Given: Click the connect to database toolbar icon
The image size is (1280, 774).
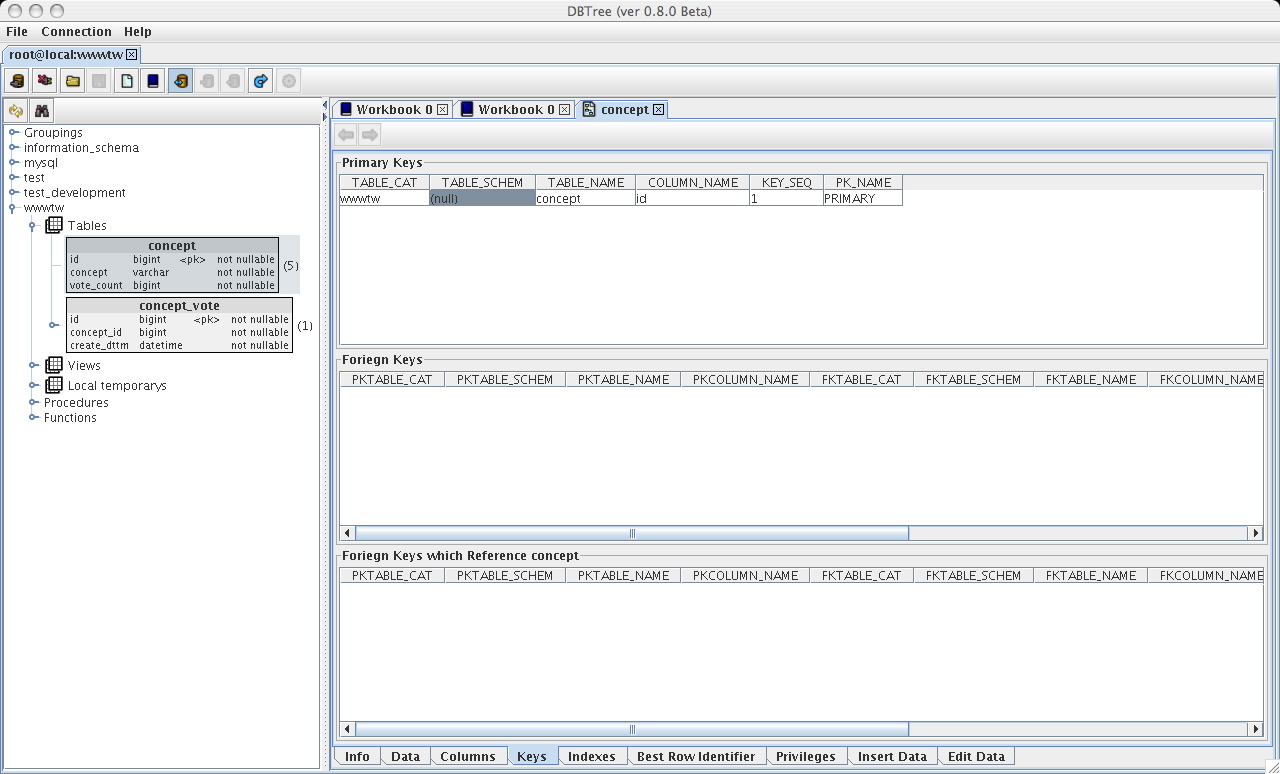Looking at the screenshot, I should click(17, 81).
